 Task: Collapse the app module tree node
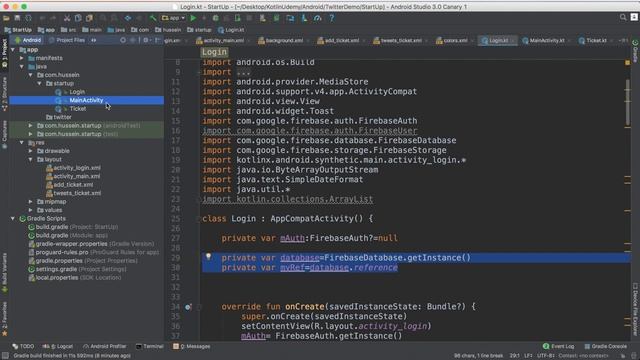[x=13, y=50]
